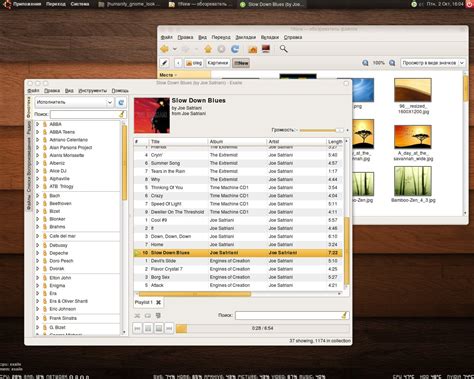Viewport: 474px width, 379px height.
Task: Open the Места side pane selector
Action: (x=168, y=75)
